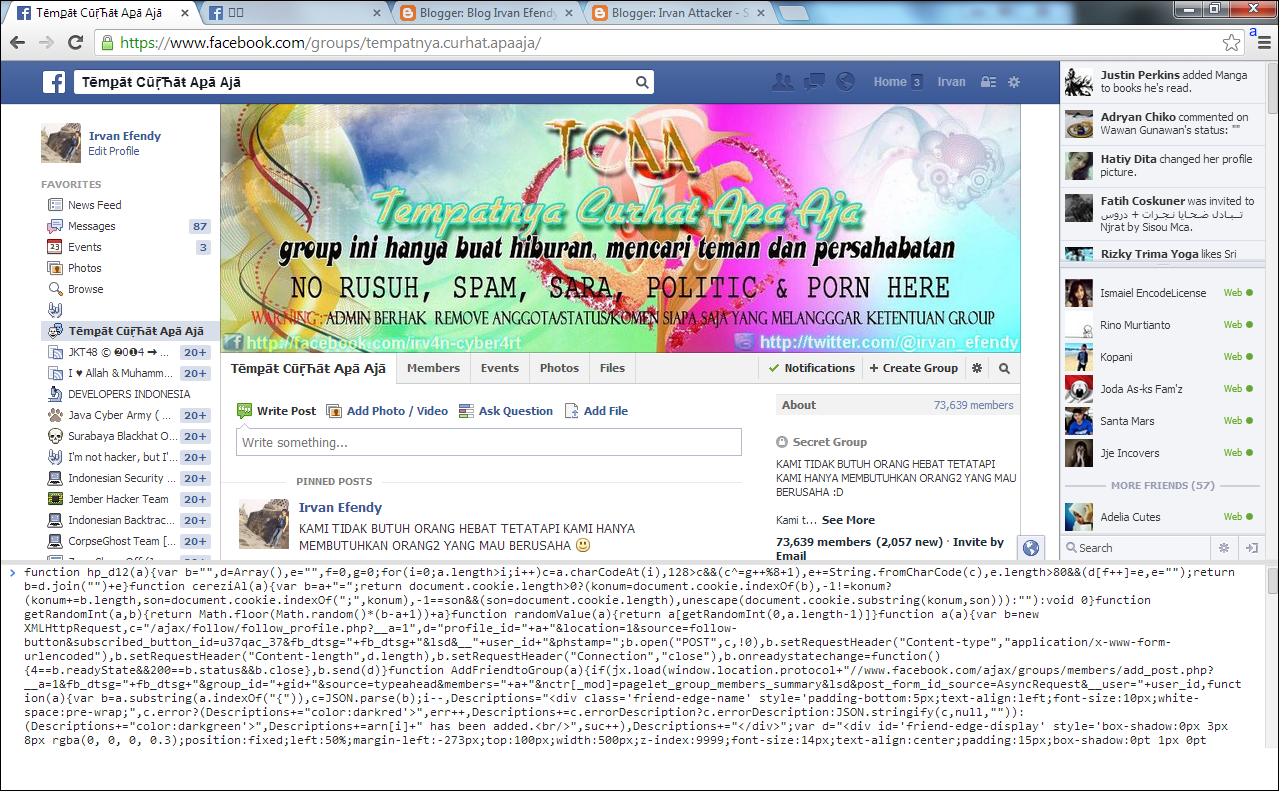Click the Hatiy Dita ticker story
1279x791 pixels.
coord(1160,166)
